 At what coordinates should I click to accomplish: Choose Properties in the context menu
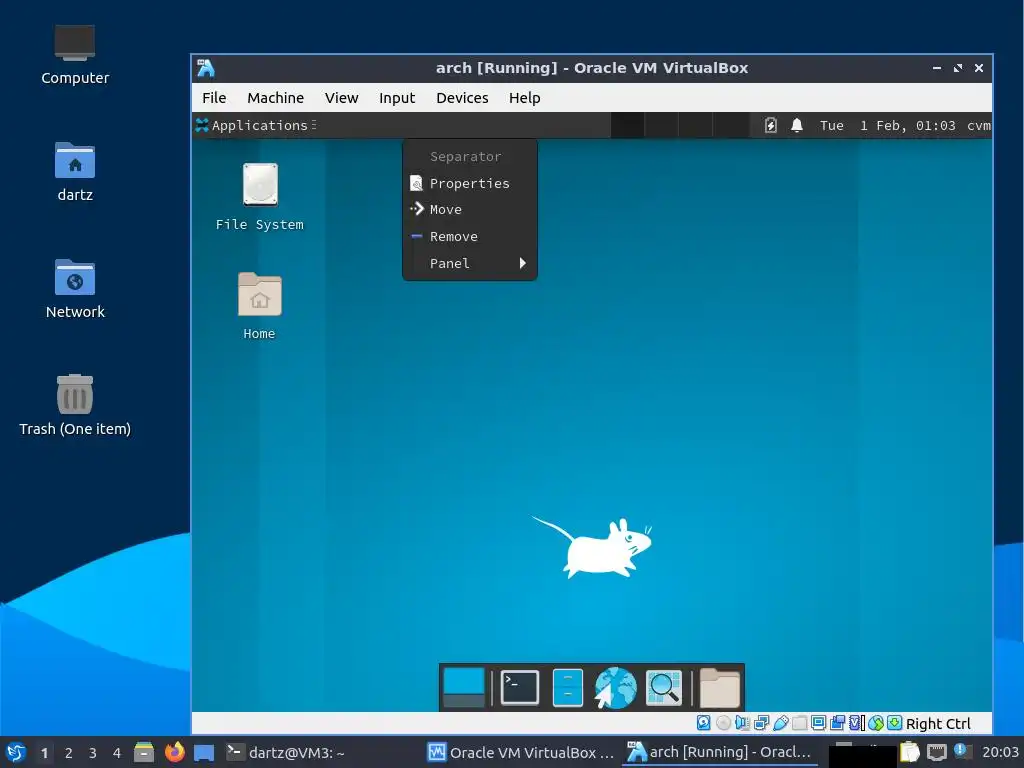(470, 184)
